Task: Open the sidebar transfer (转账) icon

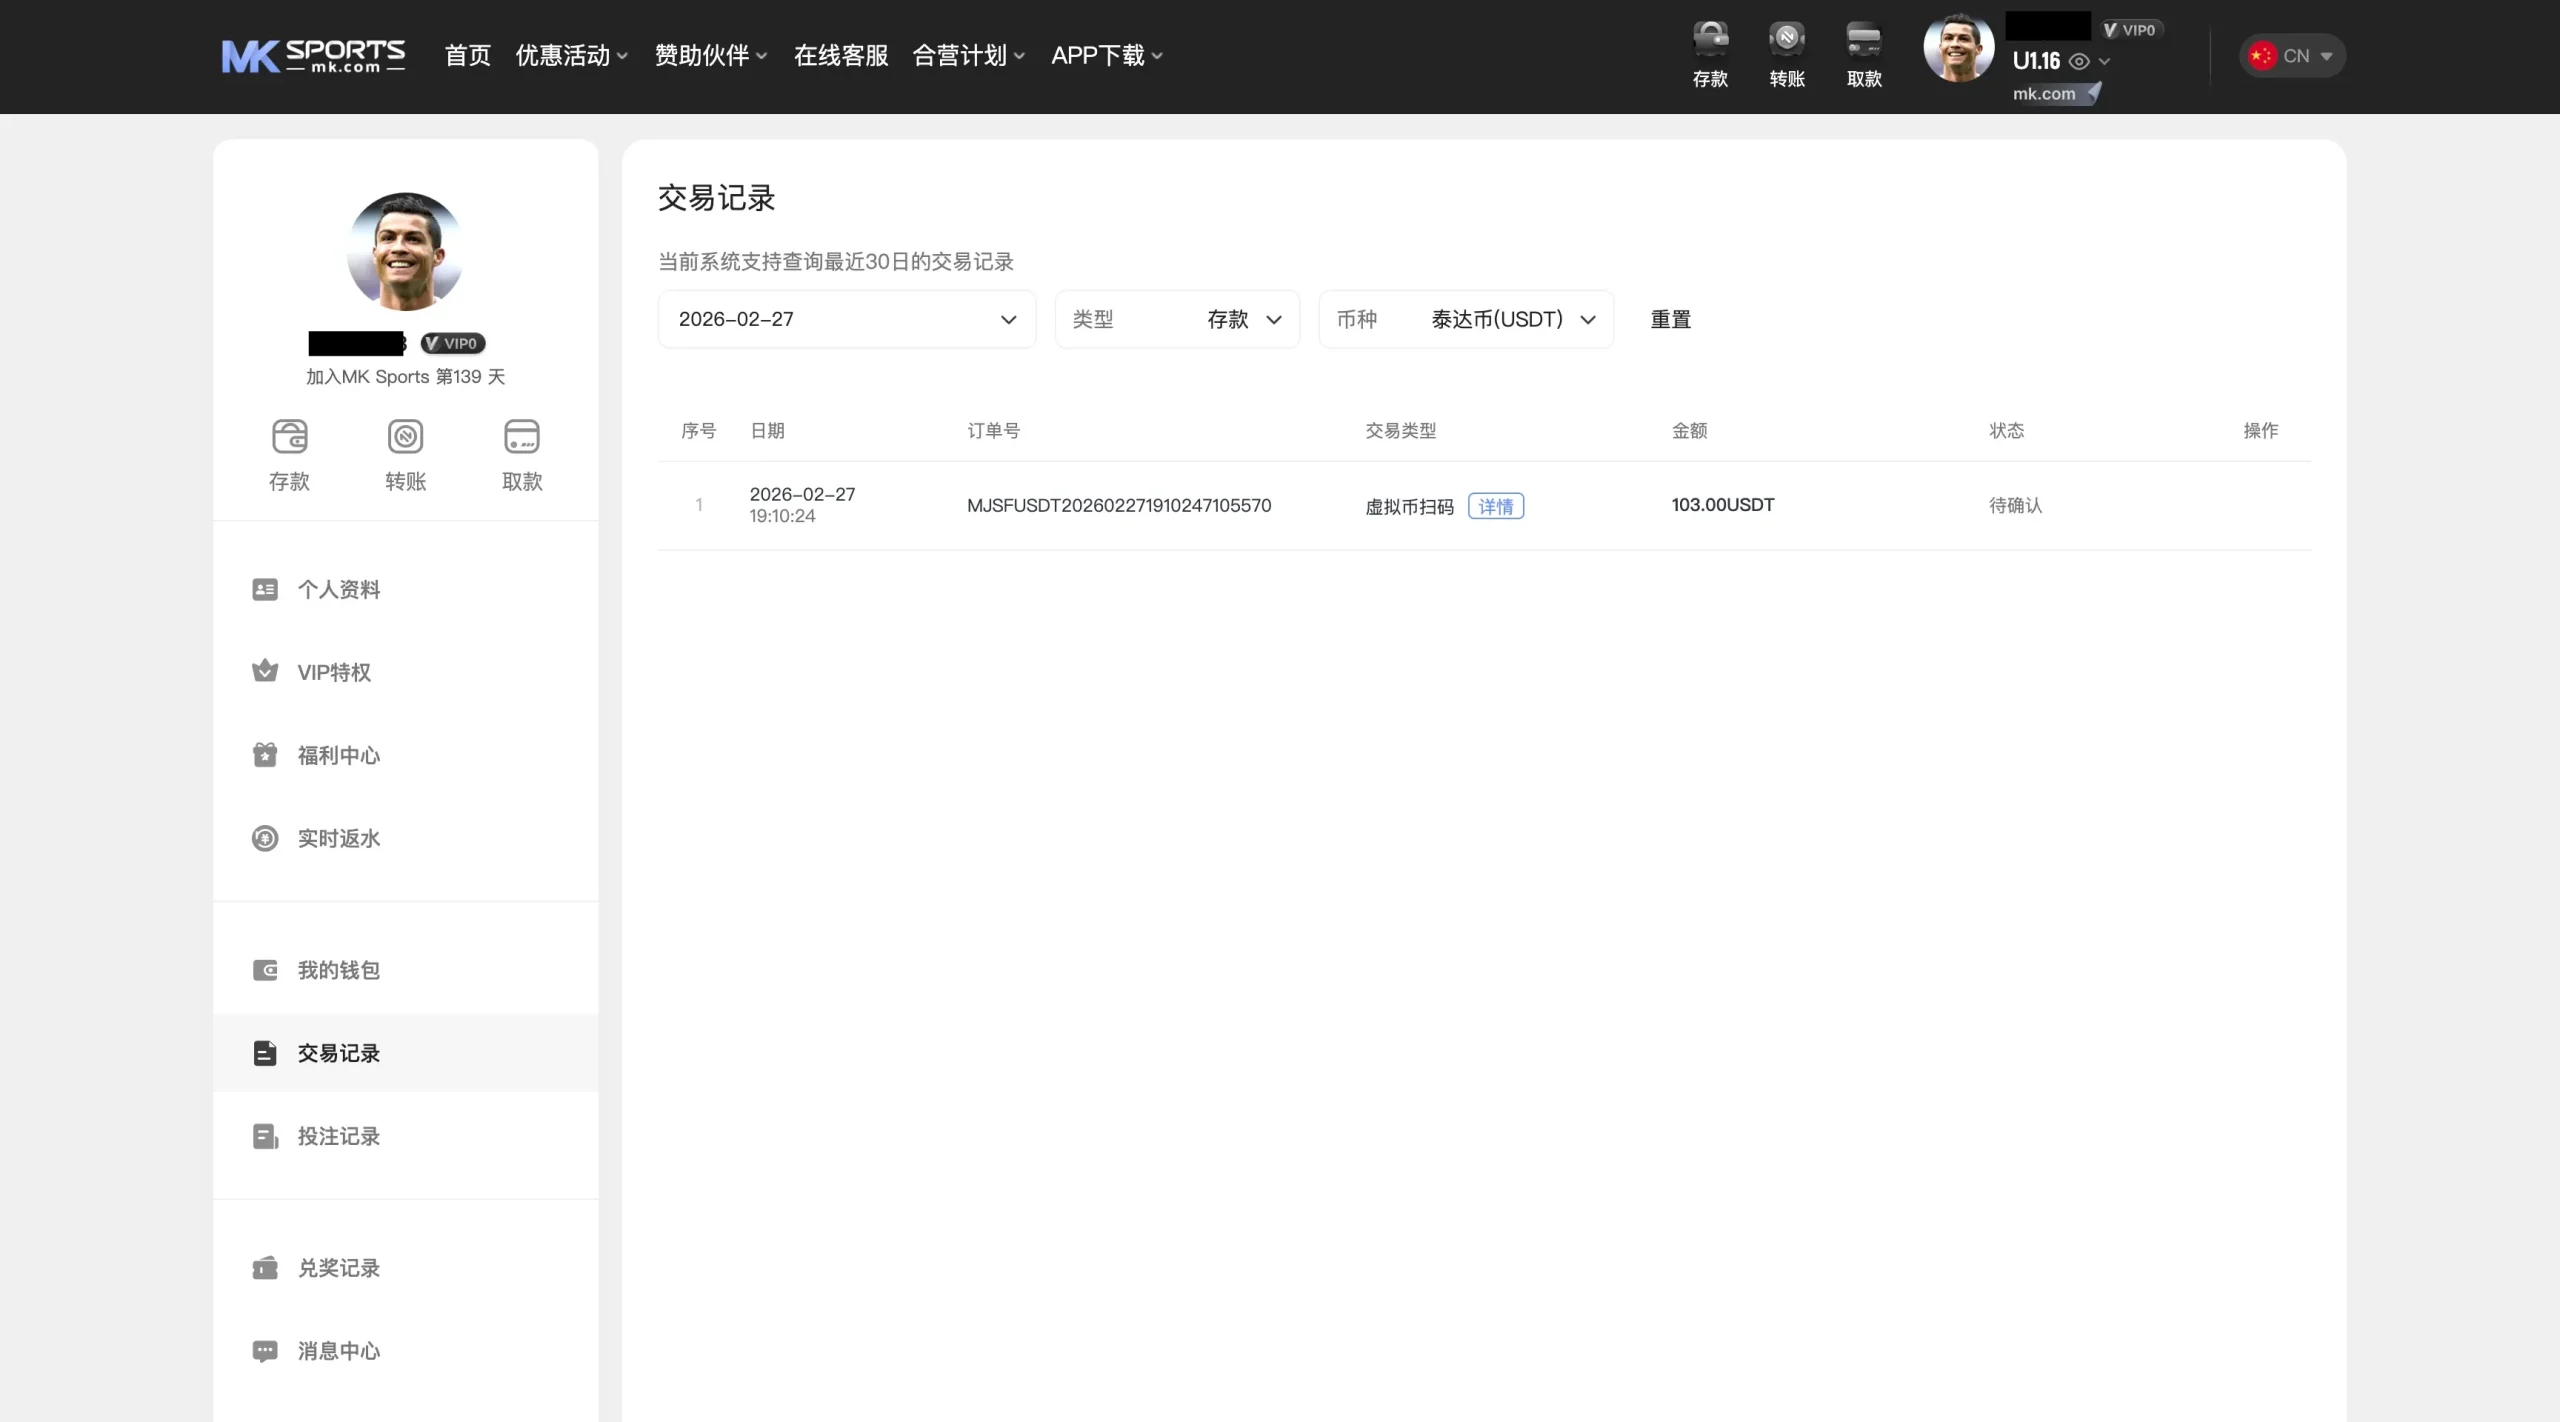Action: pos(406,437)
